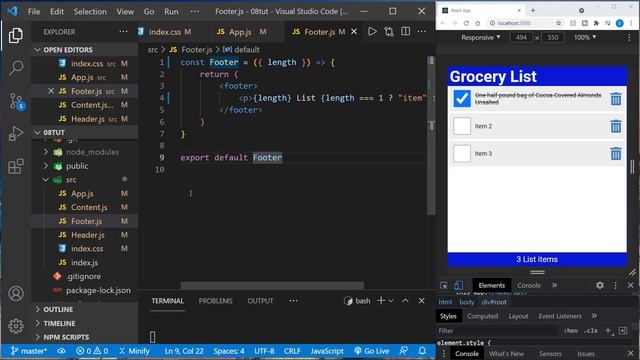The height and width of the screenshot is (360, 640).
Task: Click the Ln 9, Col 22 position indicator
Action: coord(184,351)
